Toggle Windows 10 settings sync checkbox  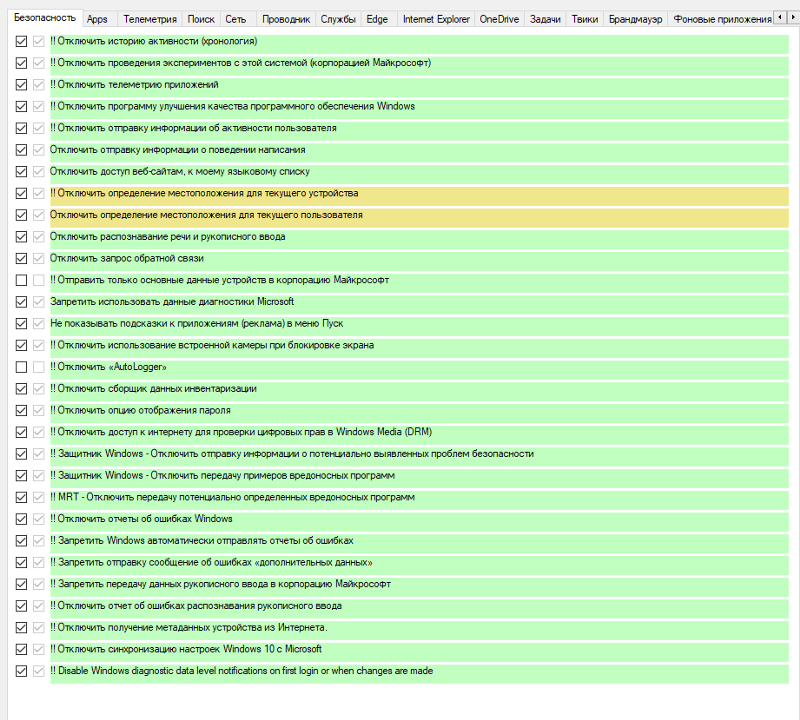point(21,649)
